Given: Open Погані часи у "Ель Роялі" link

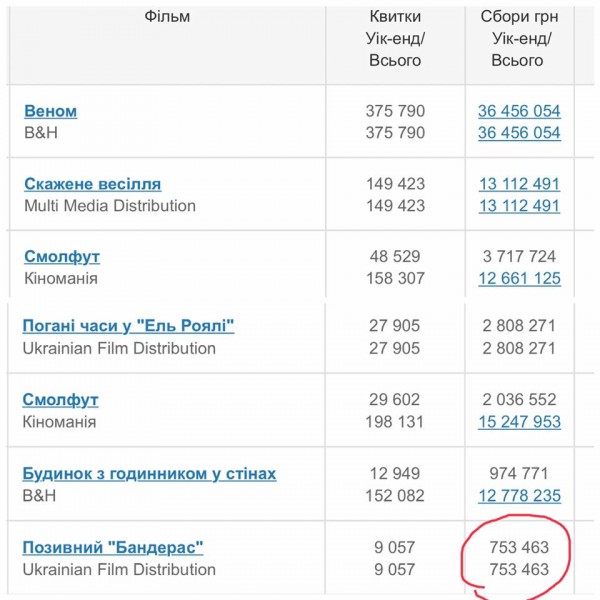Looking at the screenshot, I should pyautogui.click(x=128, y=326).
